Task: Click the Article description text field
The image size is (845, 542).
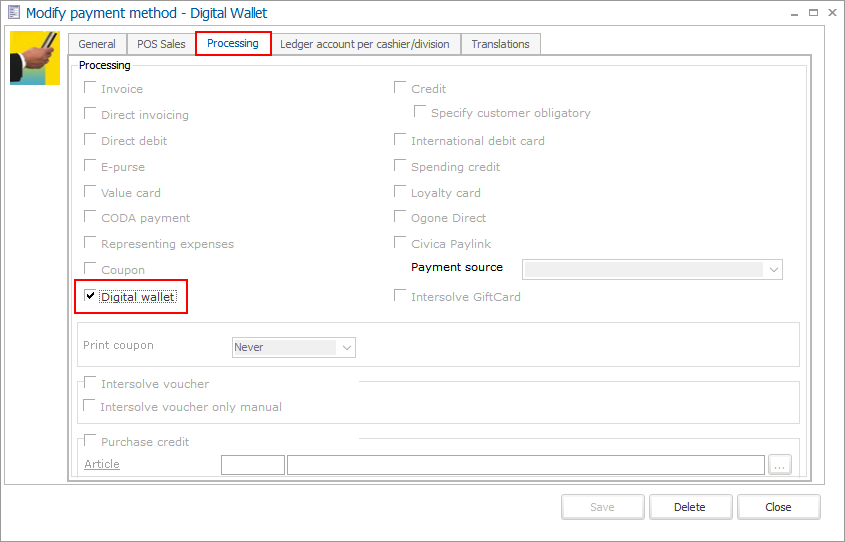Action: pyautogui.click(x=525, y=464)
